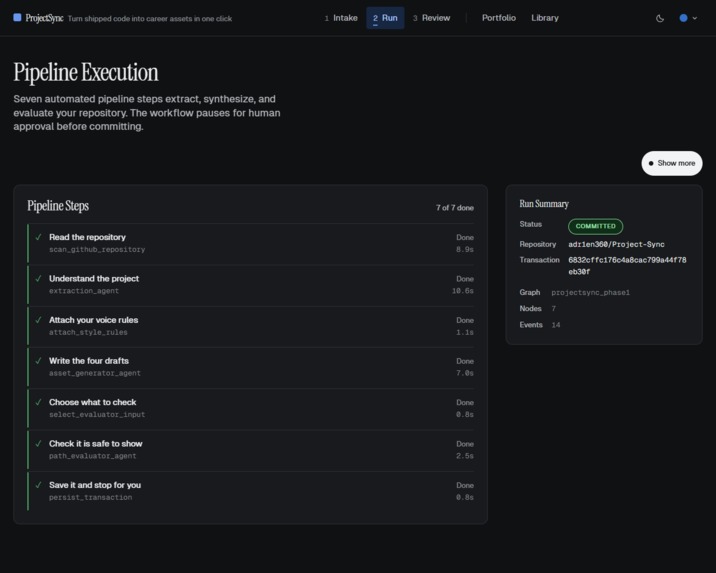Click the COMMITTED status badge
716x573 pixels.
pyautogui.click(x=595, y=226)
